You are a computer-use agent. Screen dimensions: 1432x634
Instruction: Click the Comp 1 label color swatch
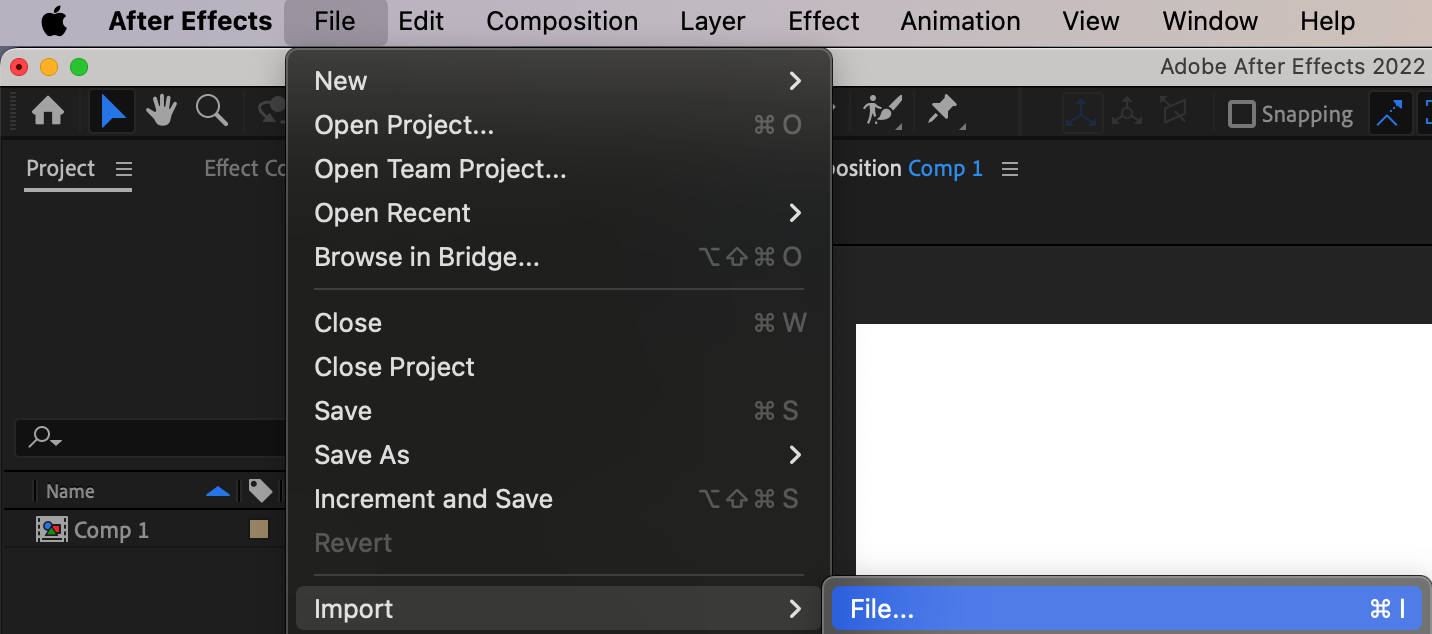(259, 530)
